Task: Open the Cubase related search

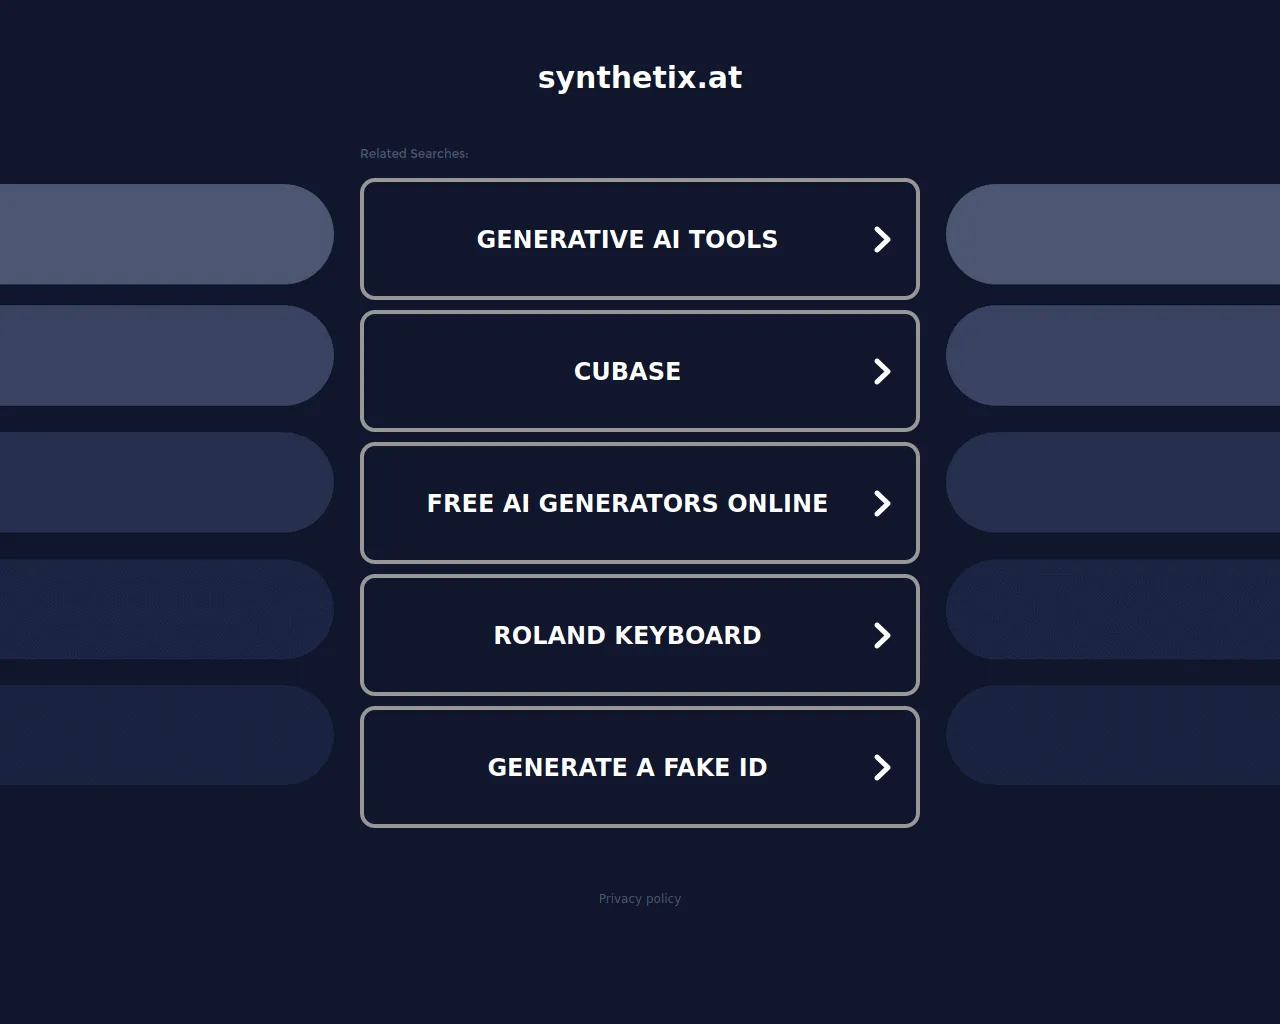Action: click(x=640, y=371)
